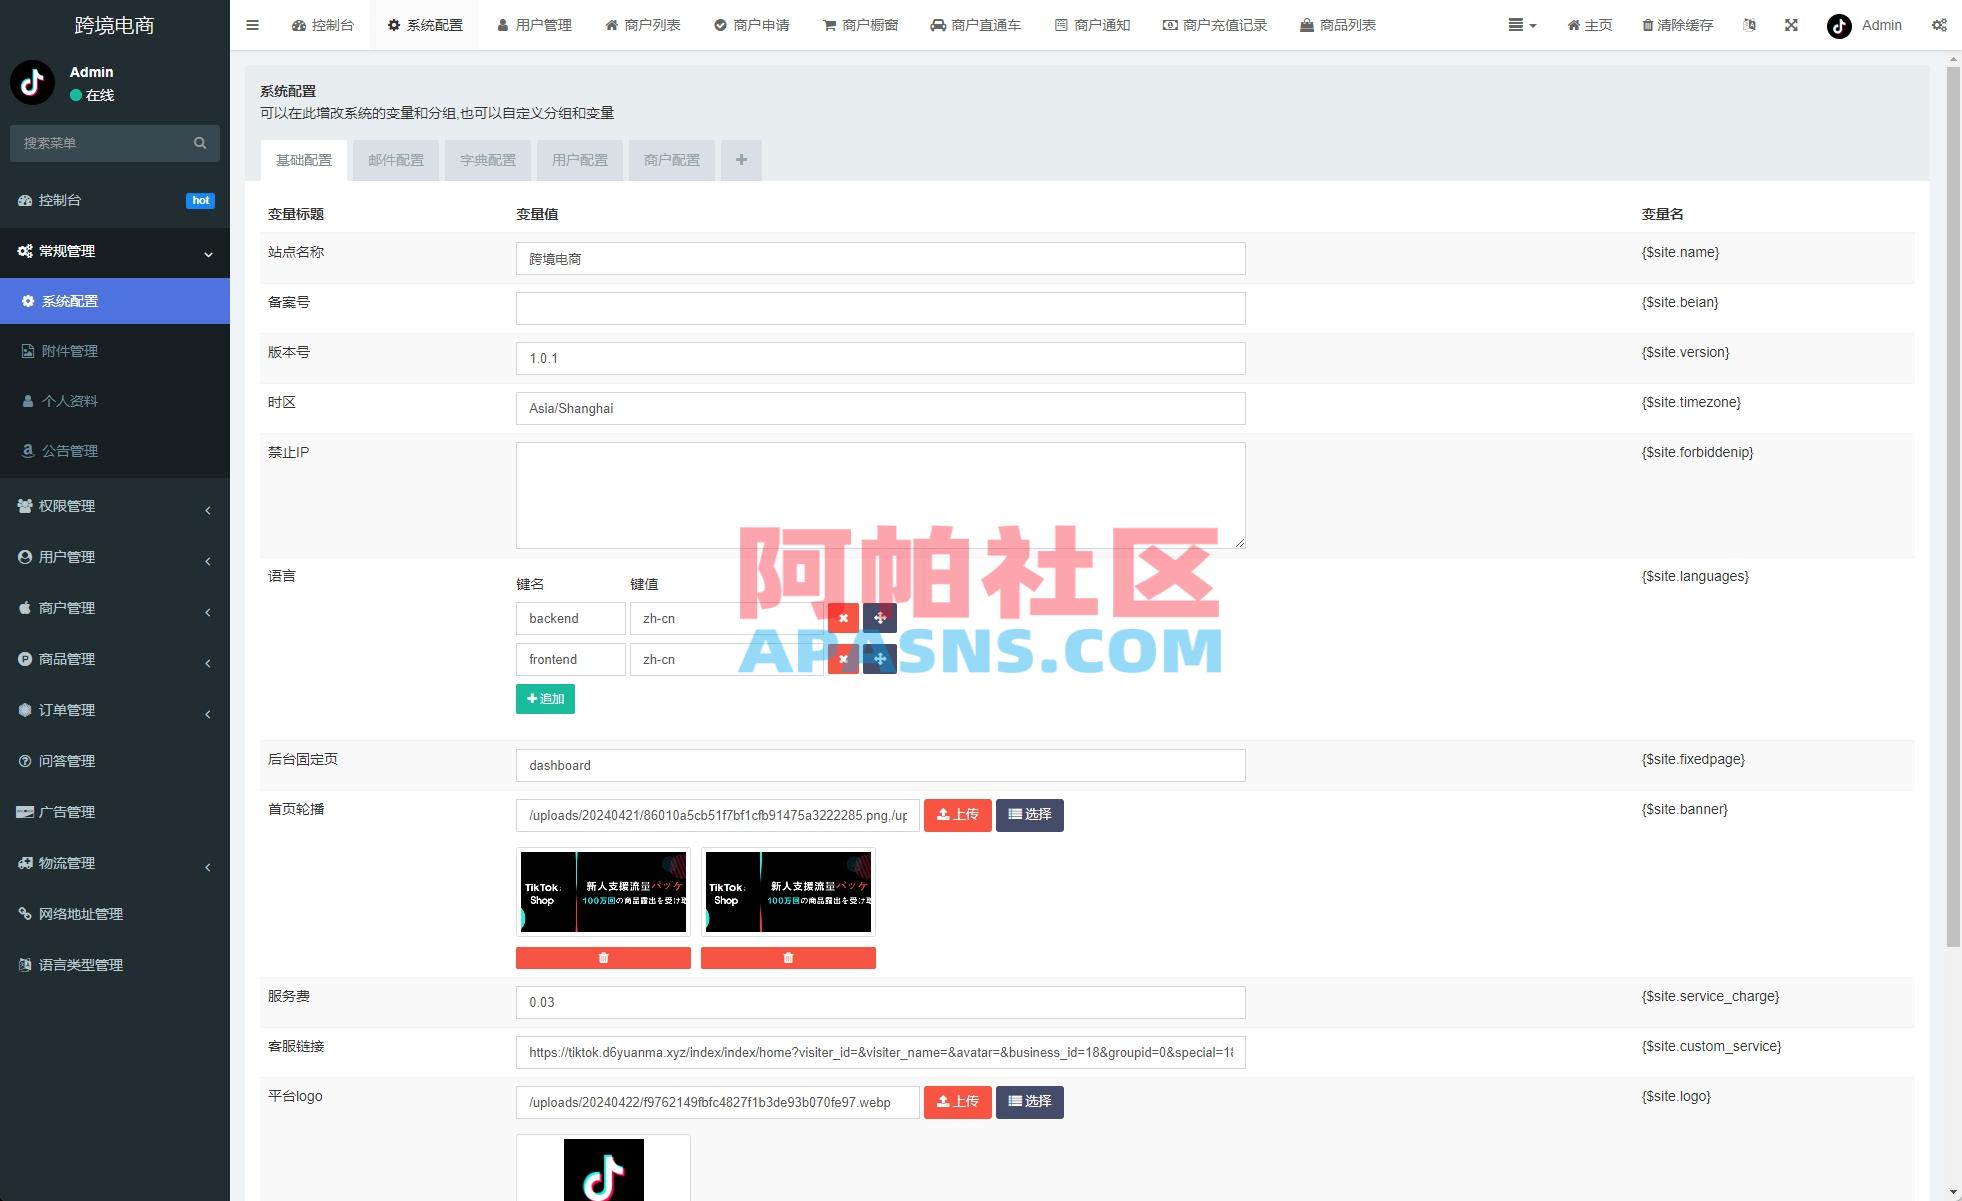This screenshot has width=1962, height=1201.
Task: Delete the first banner with the red trash button
Action: 602,957
